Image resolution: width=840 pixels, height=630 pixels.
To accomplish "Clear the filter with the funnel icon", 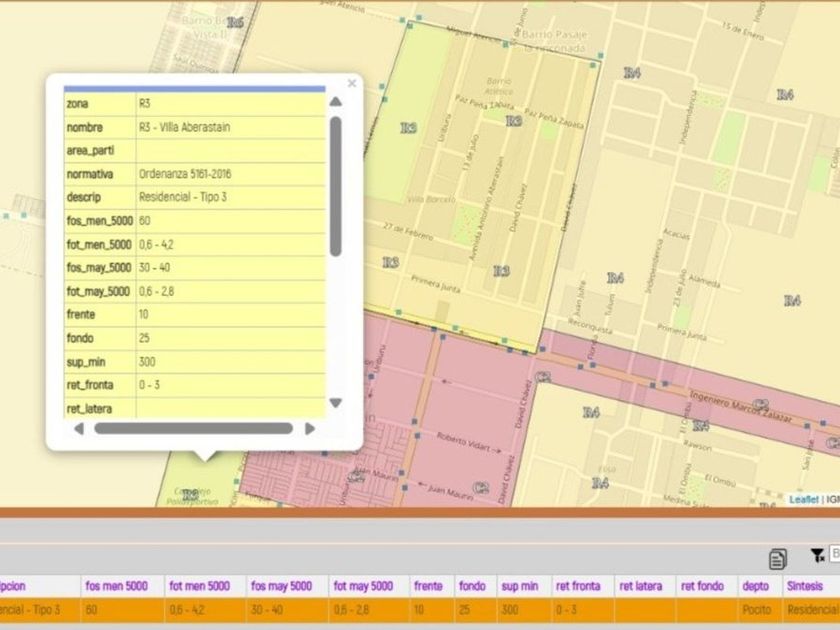I will [x=817, y=556].
